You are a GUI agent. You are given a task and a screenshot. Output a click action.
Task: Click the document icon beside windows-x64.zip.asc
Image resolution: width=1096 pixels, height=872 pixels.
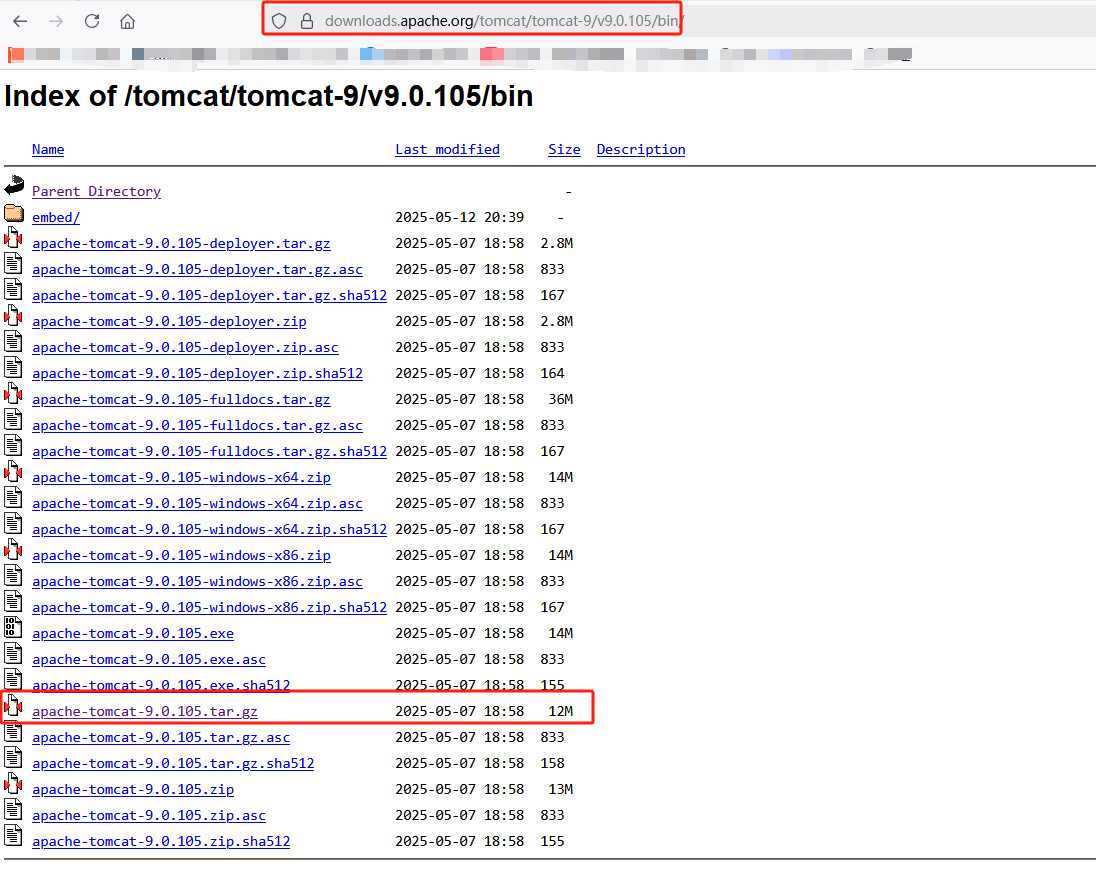coord(13,497)
